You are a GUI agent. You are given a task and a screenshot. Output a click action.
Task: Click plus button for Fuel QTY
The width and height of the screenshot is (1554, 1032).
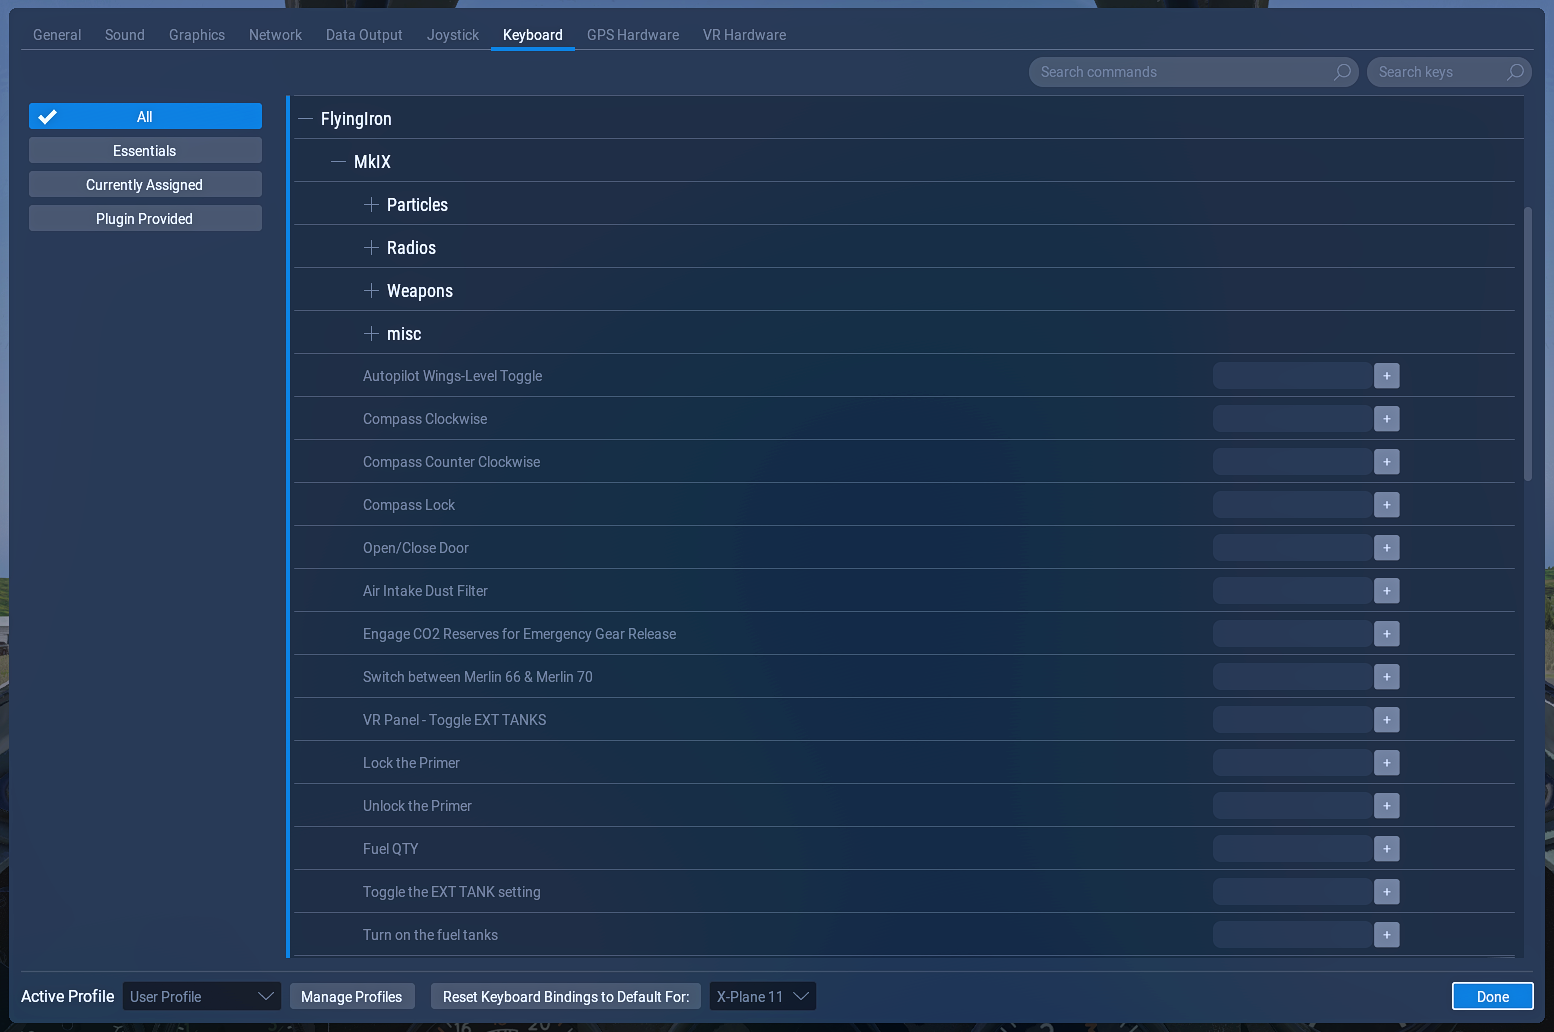coord(1386,849)
